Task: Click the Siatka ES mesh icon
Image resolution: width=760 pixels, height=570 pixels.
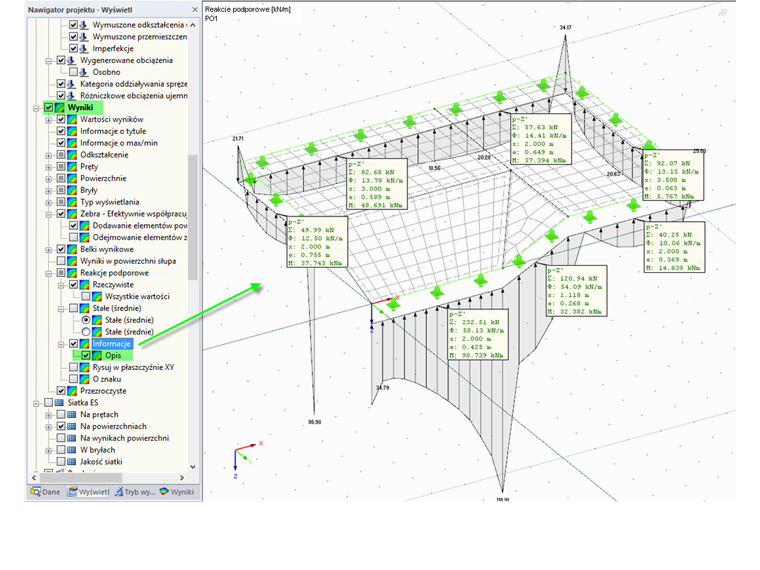Action: [60, 403]
